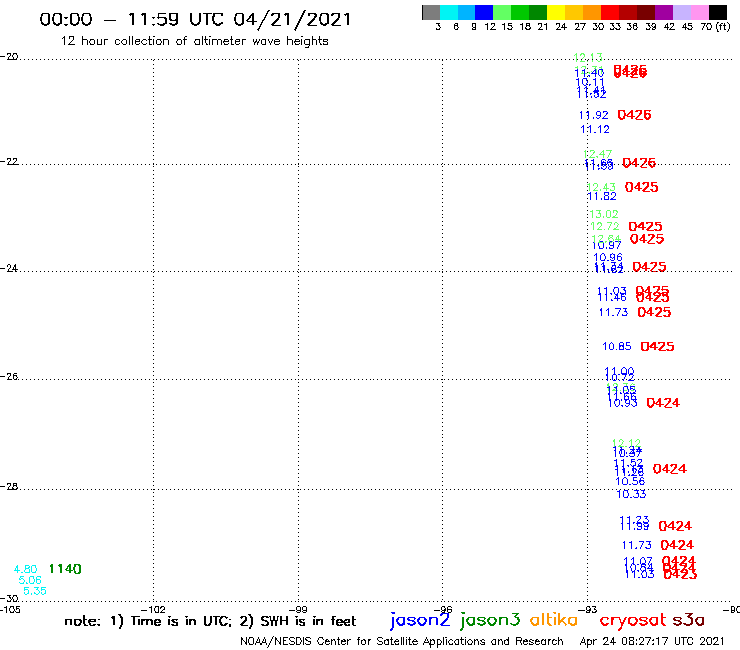Screen dimensions: 740x650
Task: Pick the lavender swatch in the legend bar
Action: tap(682, 12)
